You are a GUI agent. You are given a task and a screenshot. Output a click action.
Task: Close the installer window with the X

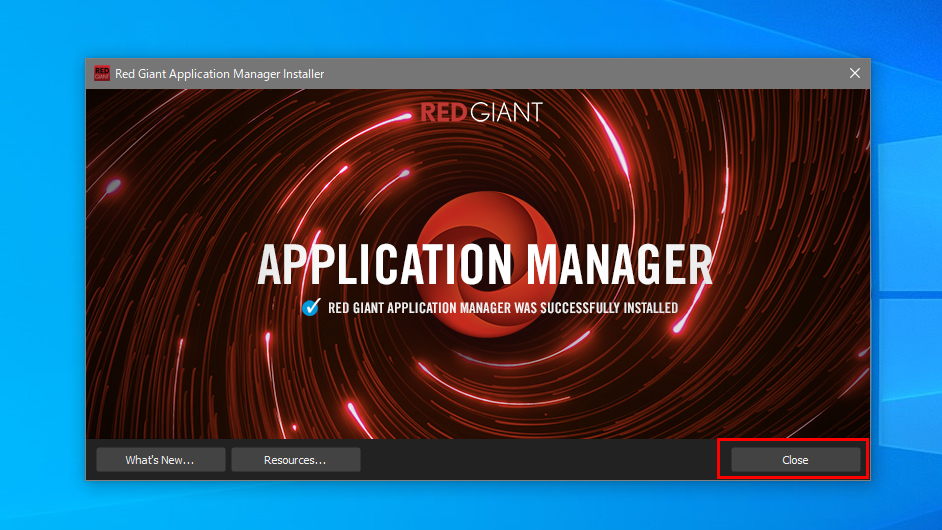tap(854, 73)
